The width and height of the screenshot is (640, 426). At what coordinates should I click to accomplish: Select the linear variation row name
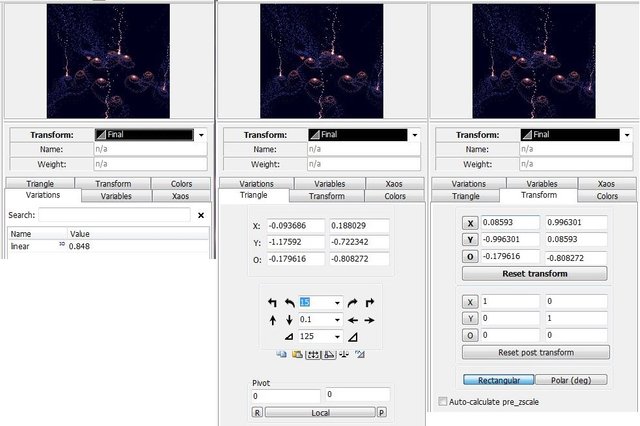pos(20,246)
